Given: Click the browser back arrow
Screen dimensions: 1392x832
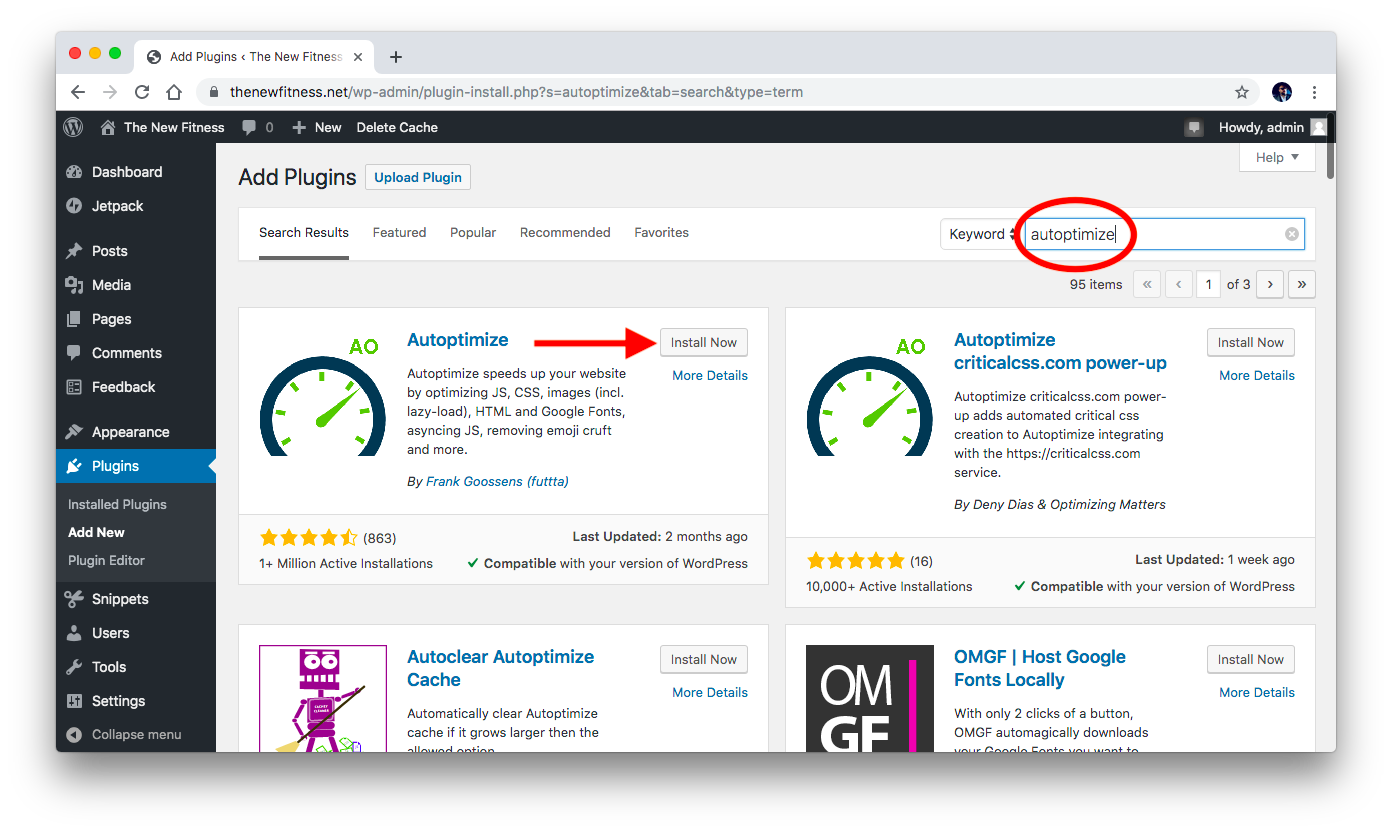Looking at the screenshot, I should coord(78,92).
